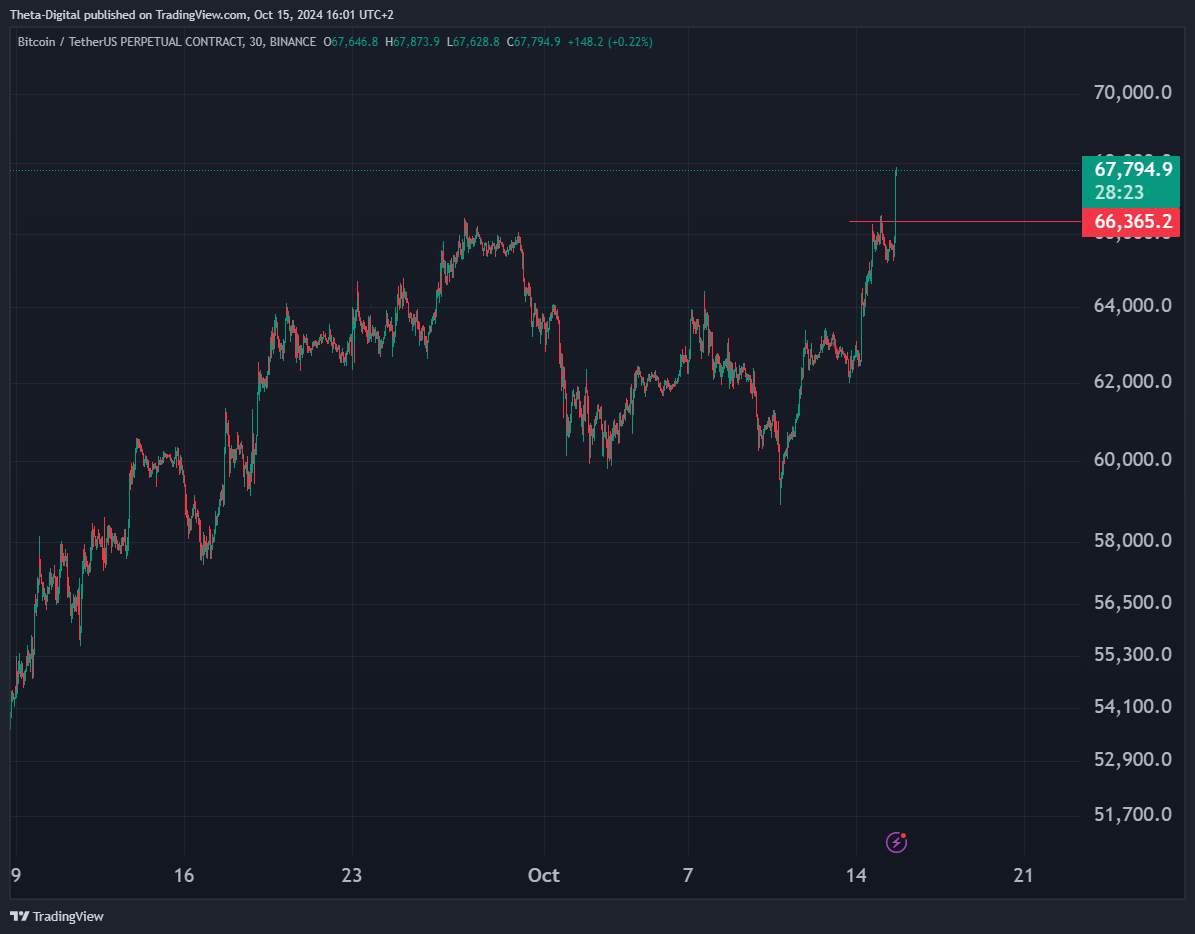Screen dimensions: 1195x934
Task: Click the 54,100.0 price axis label
Action: click(x=1133, y=706)
